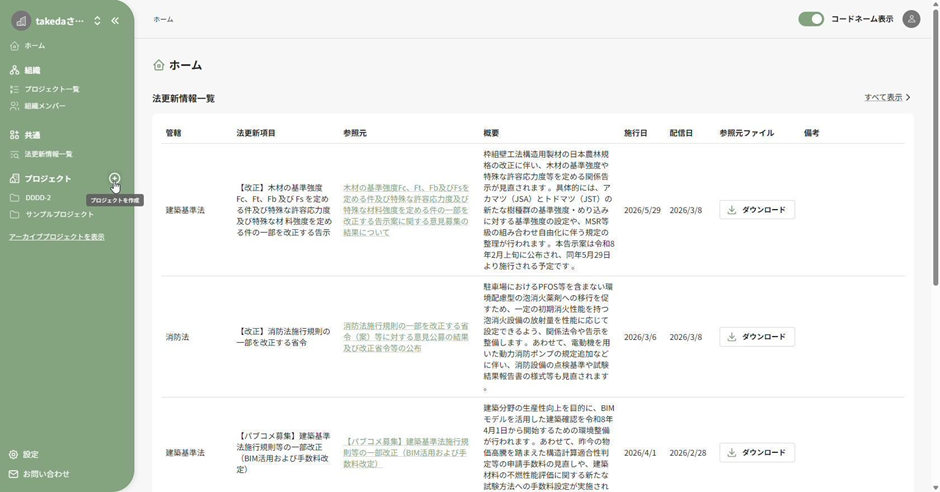Viewport: 940px width, 492px height.
Task: Click the create project plus icon
Action: [115, 178]
